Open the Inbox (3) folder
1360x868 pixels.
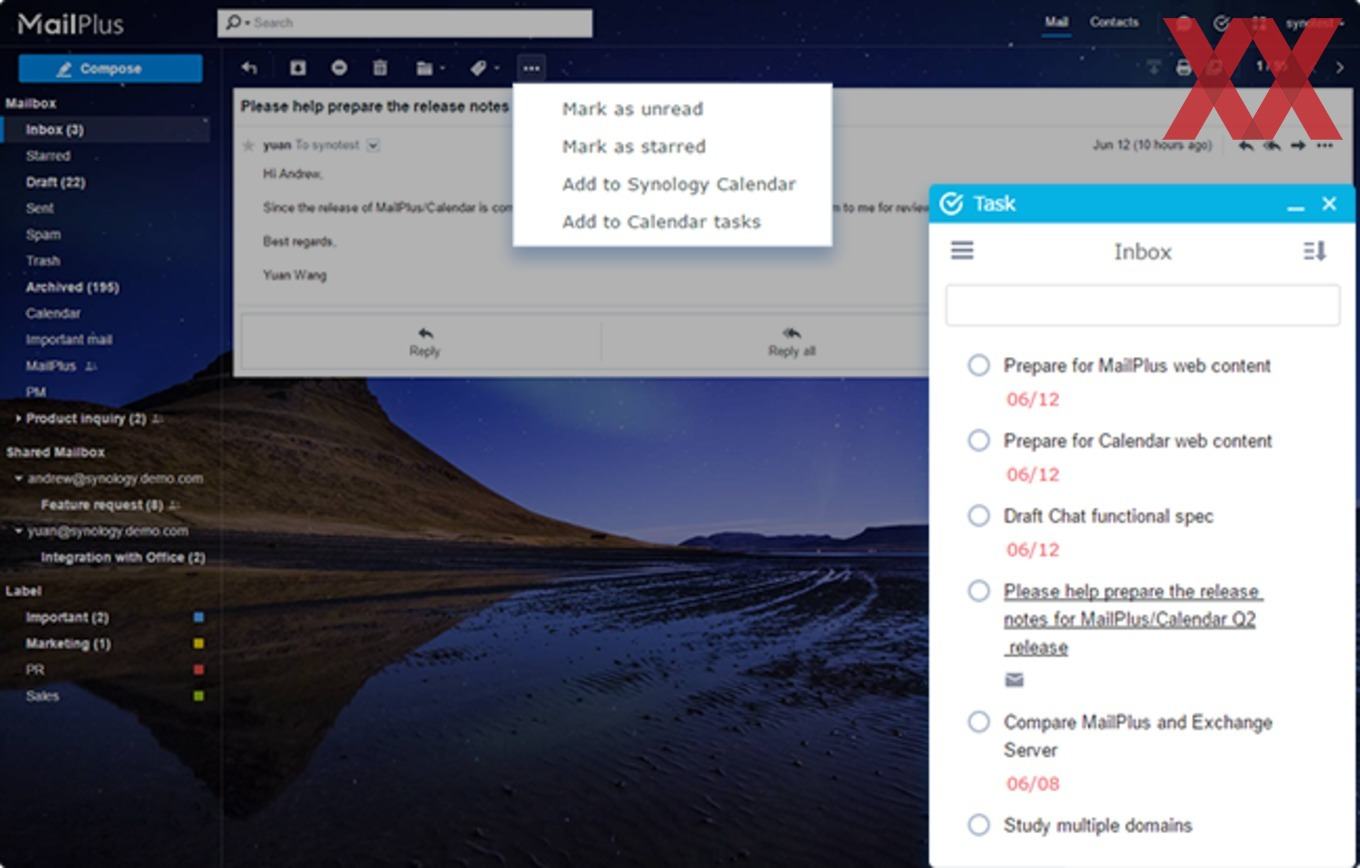(105, 130)
